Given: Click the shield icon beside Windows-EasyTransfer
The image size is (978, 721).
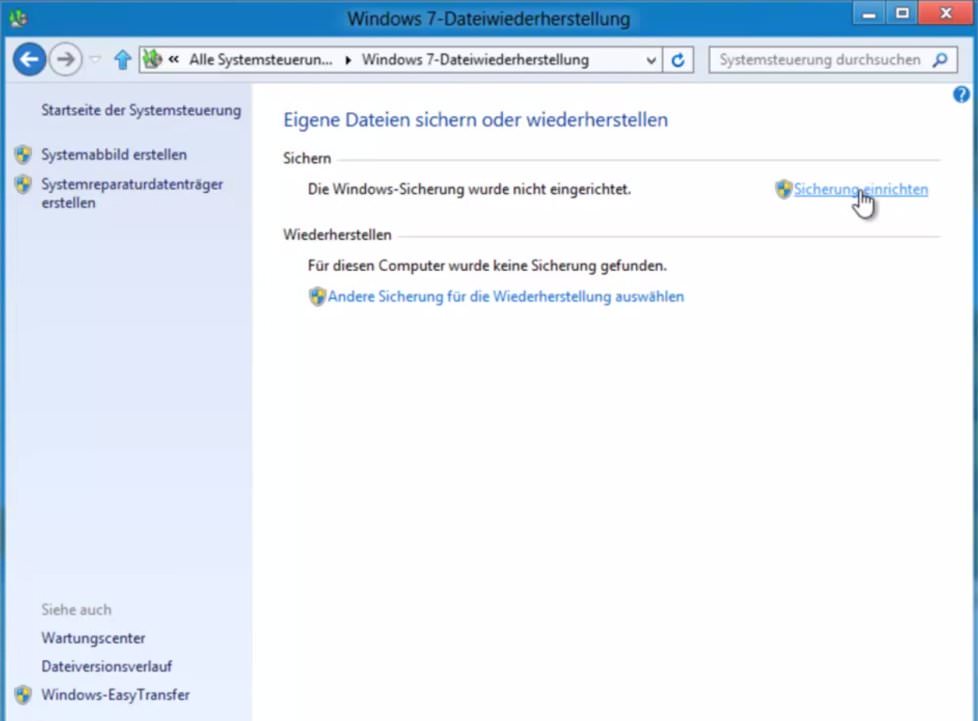Looking at the screenshot, I should click(x=23, y=694).
